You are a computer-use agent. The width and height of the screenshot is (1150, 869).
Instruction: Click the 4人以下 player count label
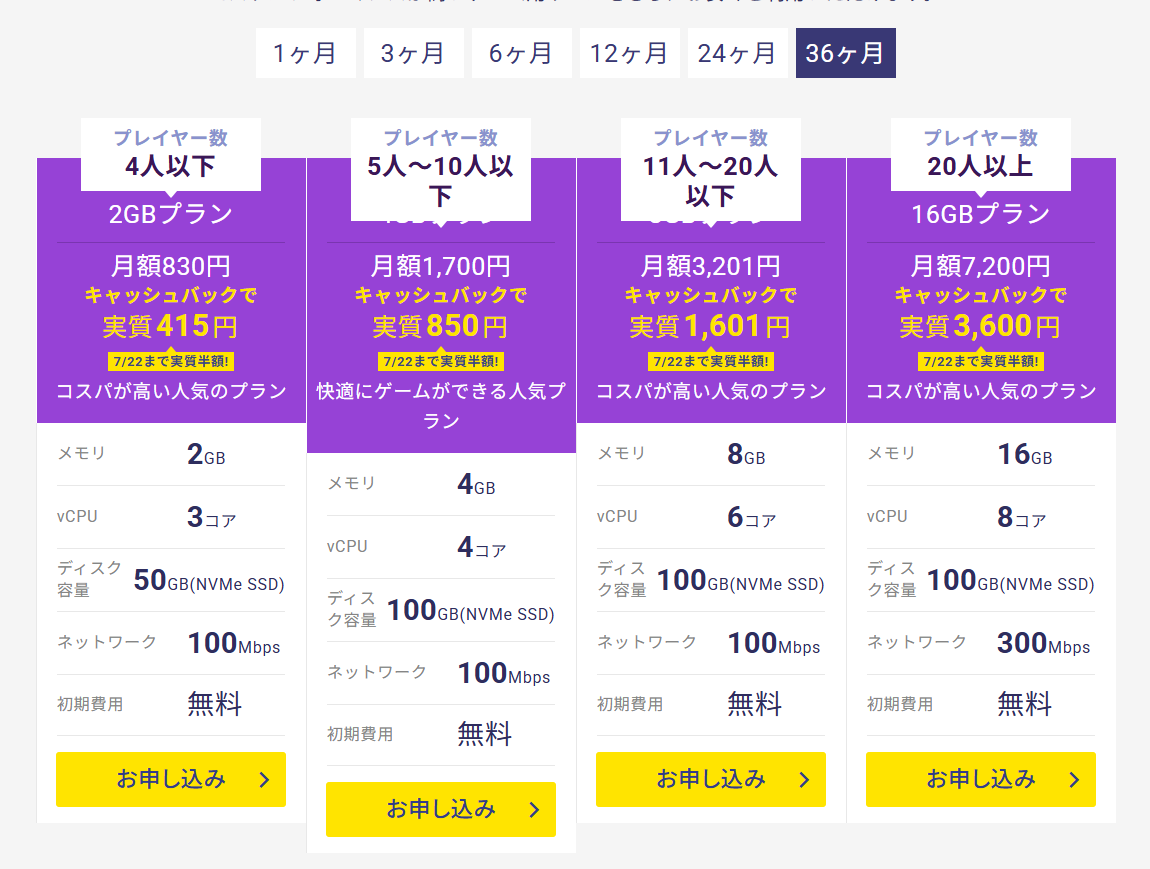click(x=170, y=166)
